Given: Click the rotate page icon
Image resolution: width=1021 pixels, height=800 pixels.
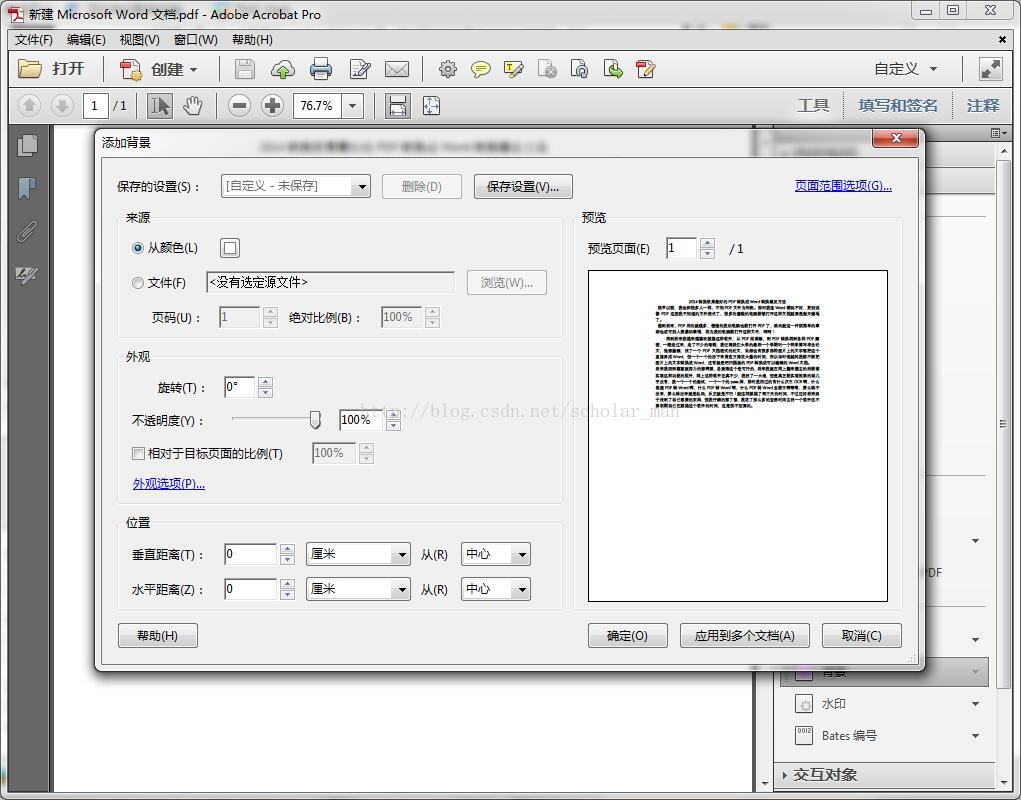Looking at the screenshot, I should tap(580, 69).
